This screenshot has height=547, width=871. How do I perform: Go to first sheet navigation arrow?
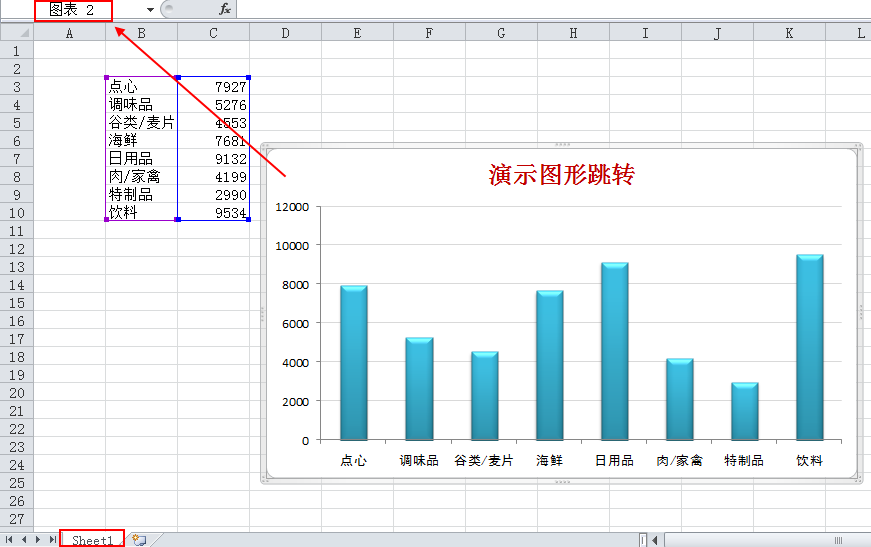pyautogui.click(x=9, y=539)
